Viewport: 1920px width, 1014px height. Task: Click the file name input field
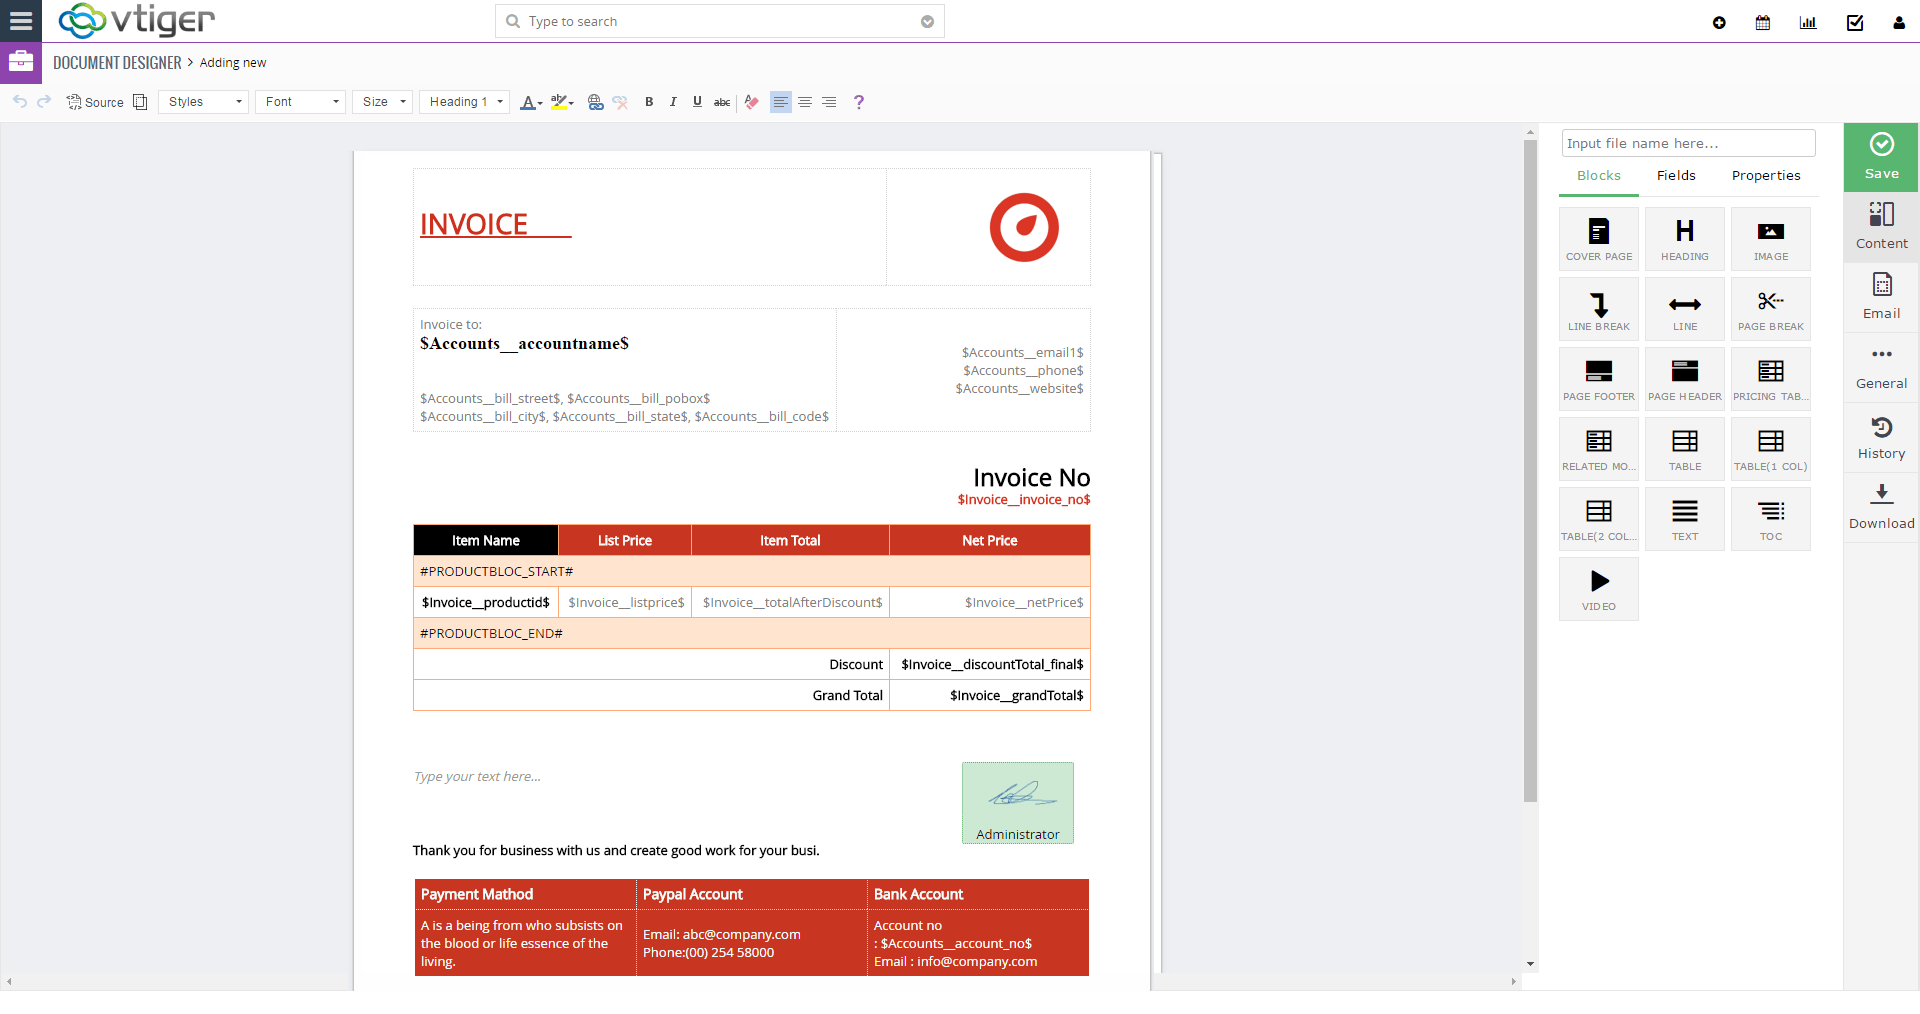click(x=1687, y=143)
